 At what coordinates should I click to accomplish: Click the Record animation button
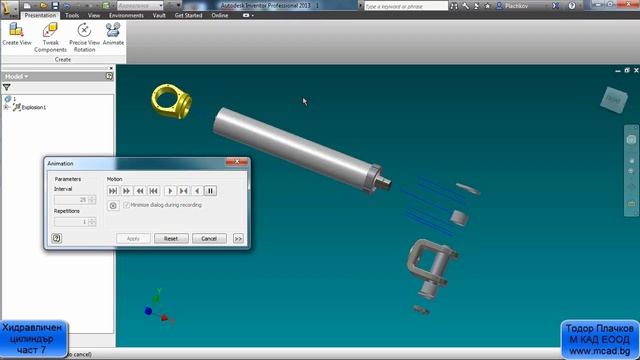[x=113, y=206]
